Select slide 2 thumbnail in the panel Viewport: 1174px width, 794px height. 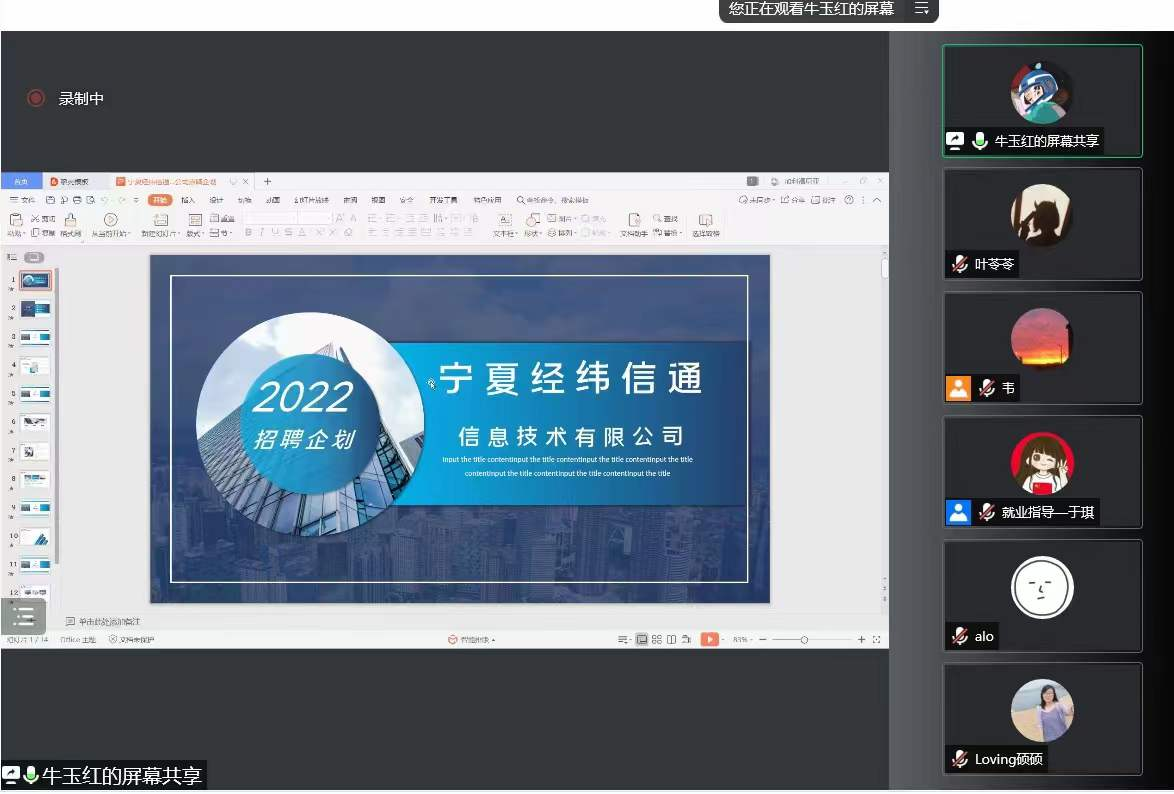(x=35, y=309)
